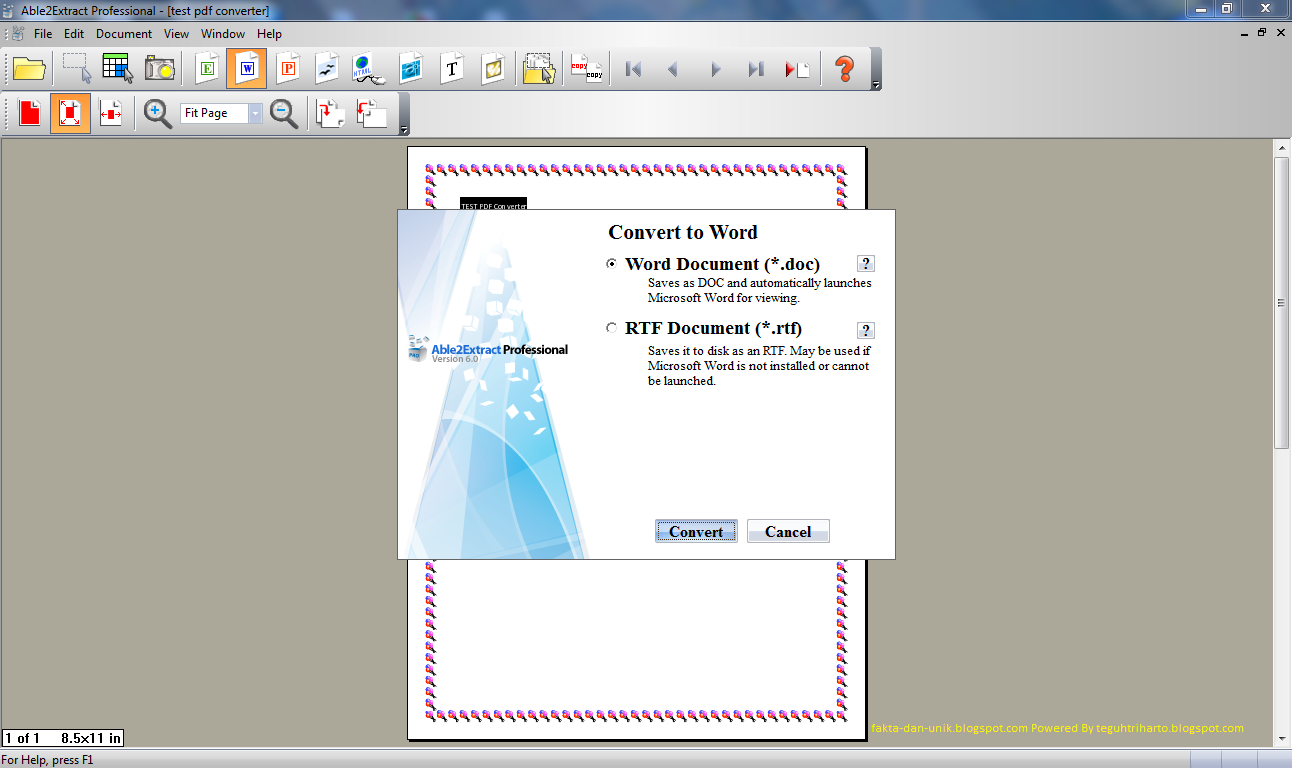
Task: Click the zoom in magnifier
Action: point(157,114)
